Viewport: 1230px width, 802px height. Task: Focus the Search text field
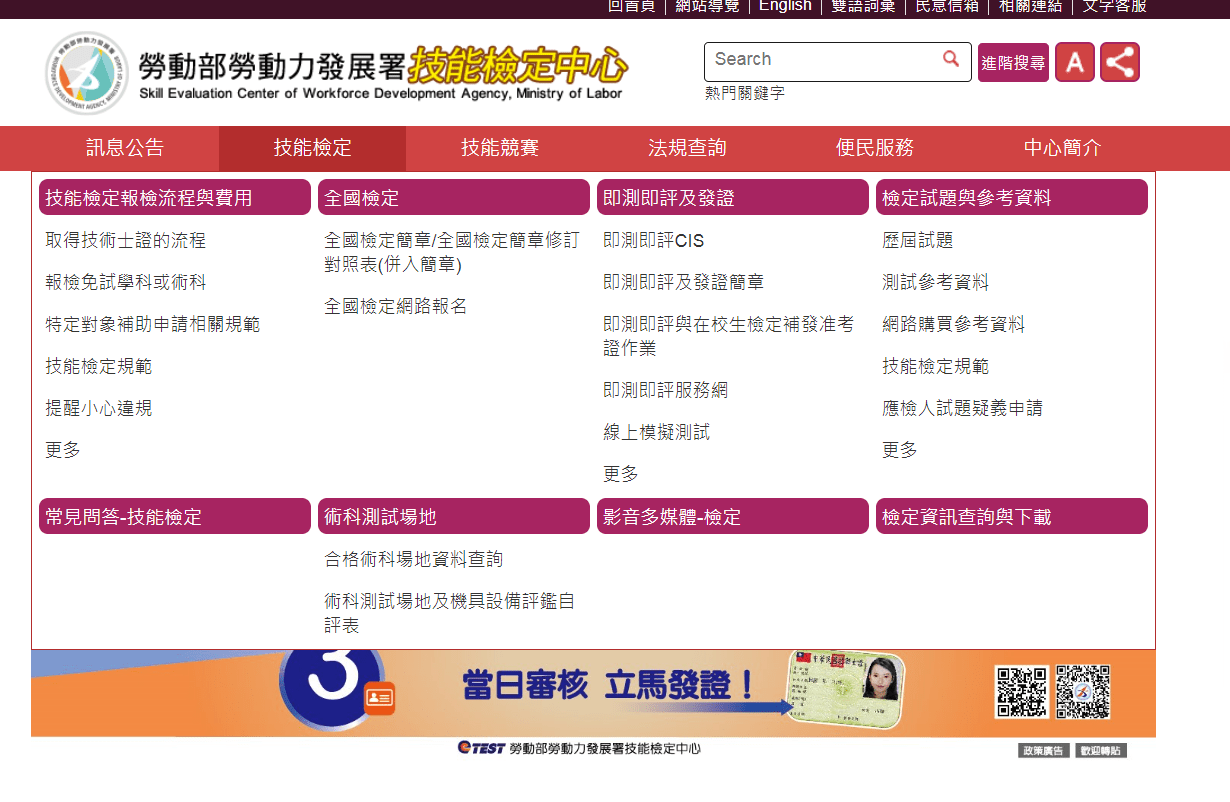[x=820, y=60]
